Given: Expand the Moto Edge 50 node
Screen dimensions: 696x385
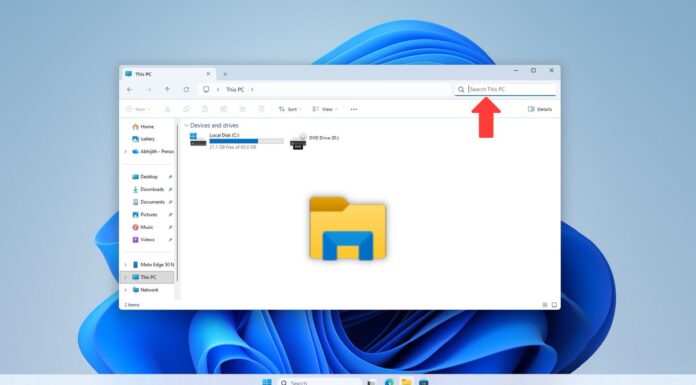Looking at the screenshot, I should (x=126, y=265).
